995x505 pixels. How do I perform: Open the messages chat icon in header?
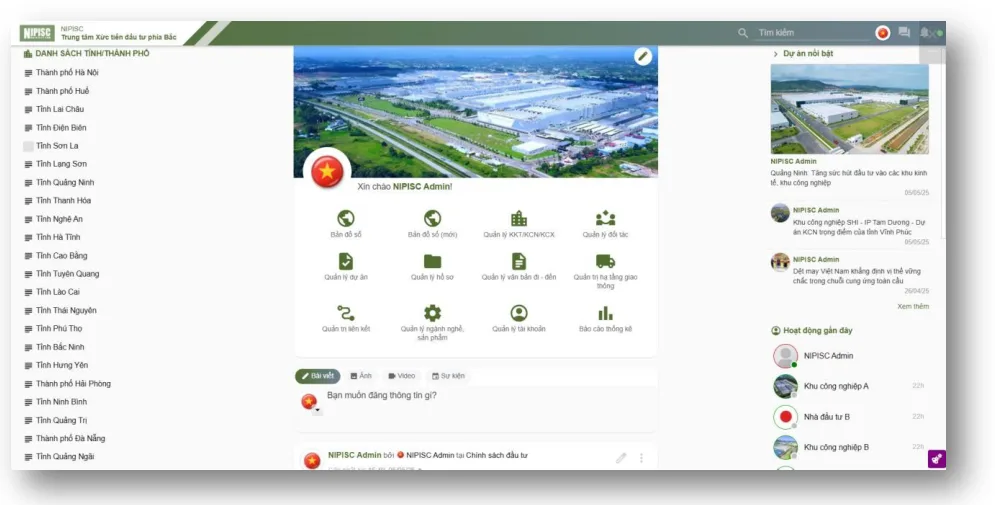(x=904, y=32)
